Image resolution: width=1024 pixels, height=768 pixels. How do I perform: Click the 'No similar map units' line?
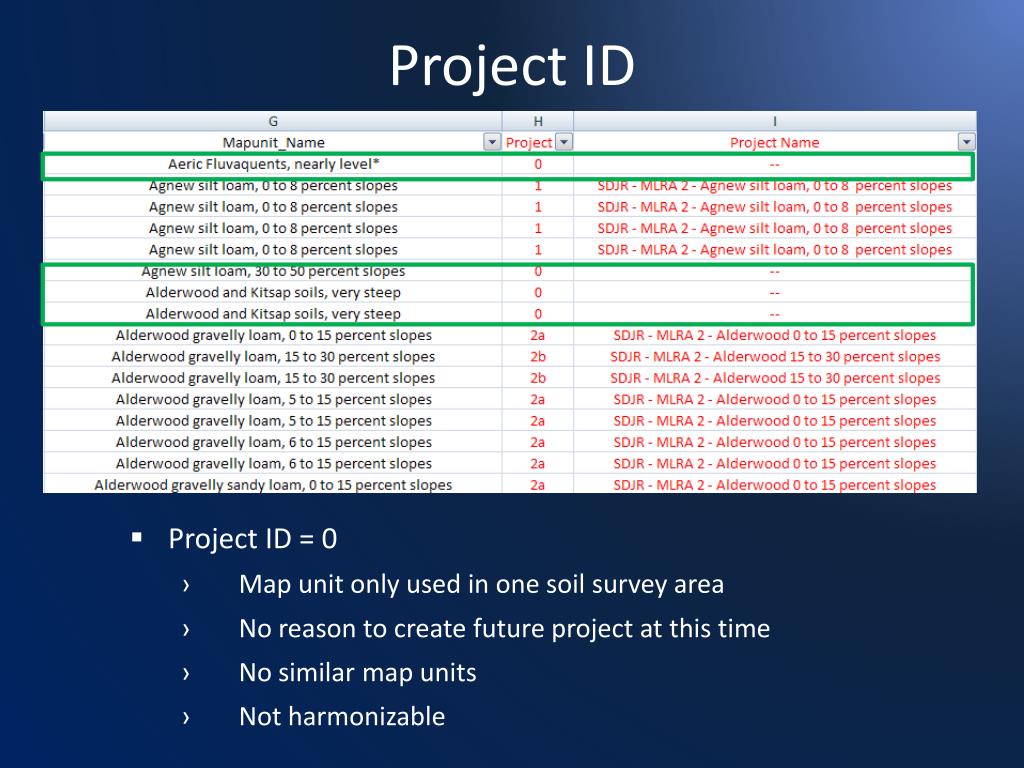pos(358,672)
